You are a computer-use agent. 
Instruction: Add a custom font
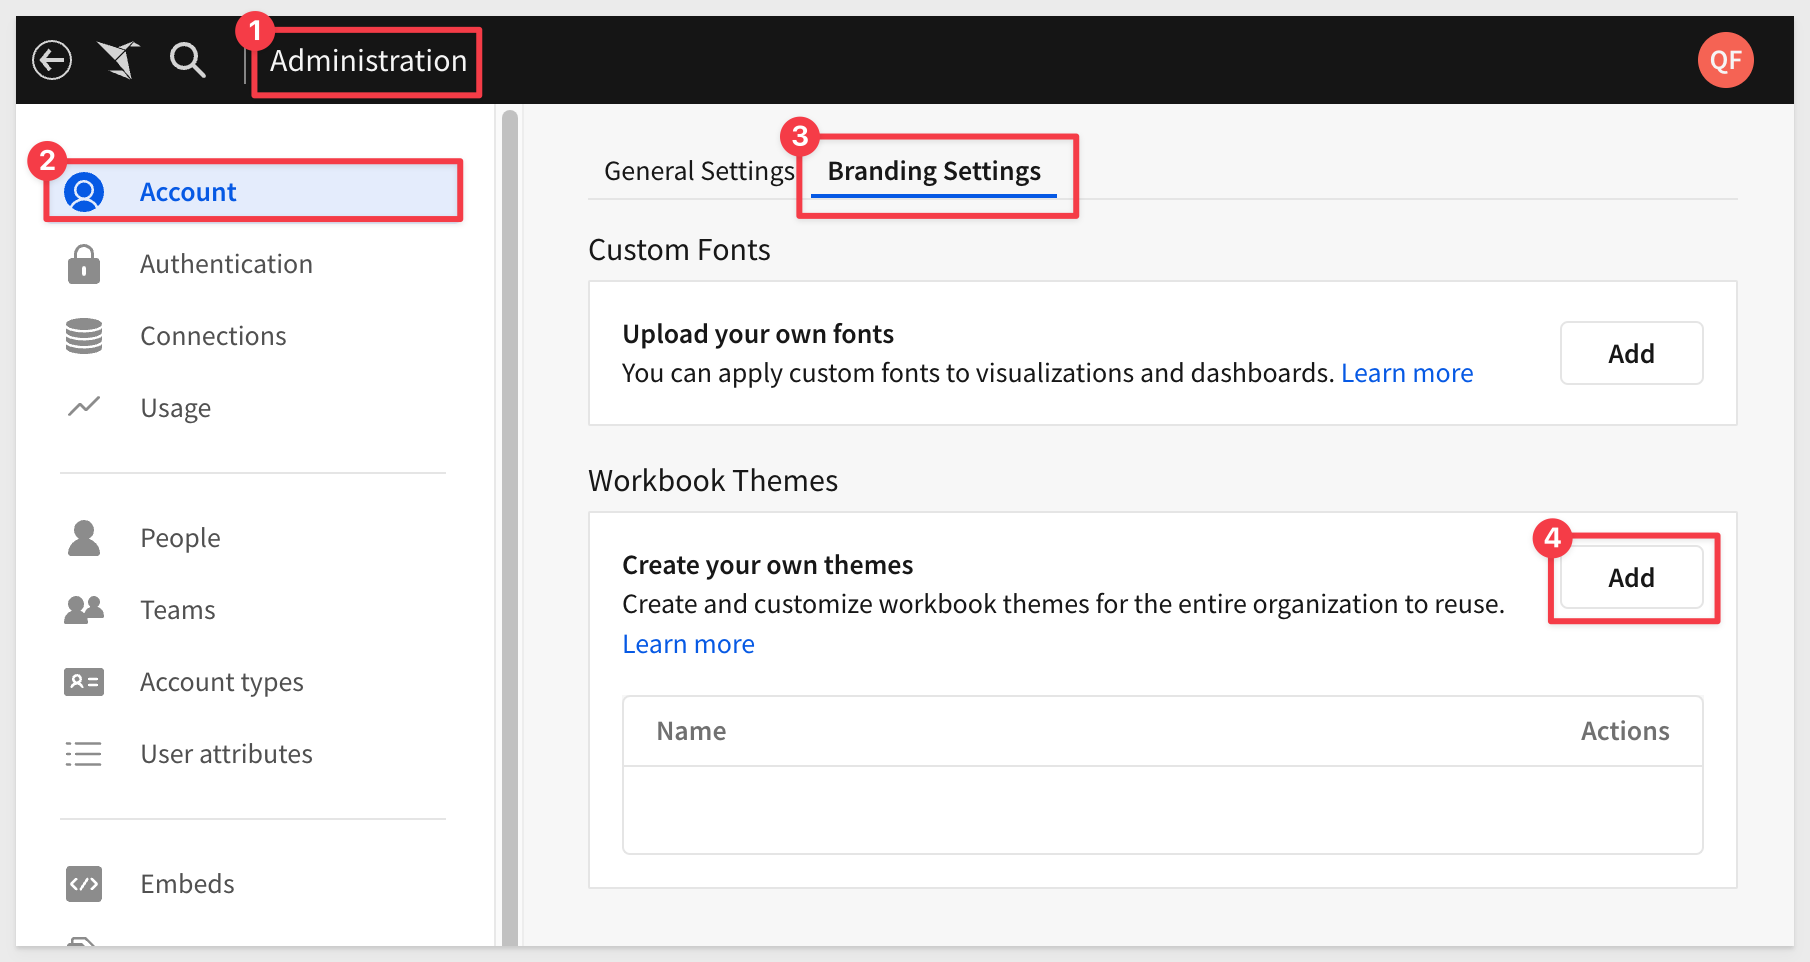pyautogui.click(x=1631, y=353)
